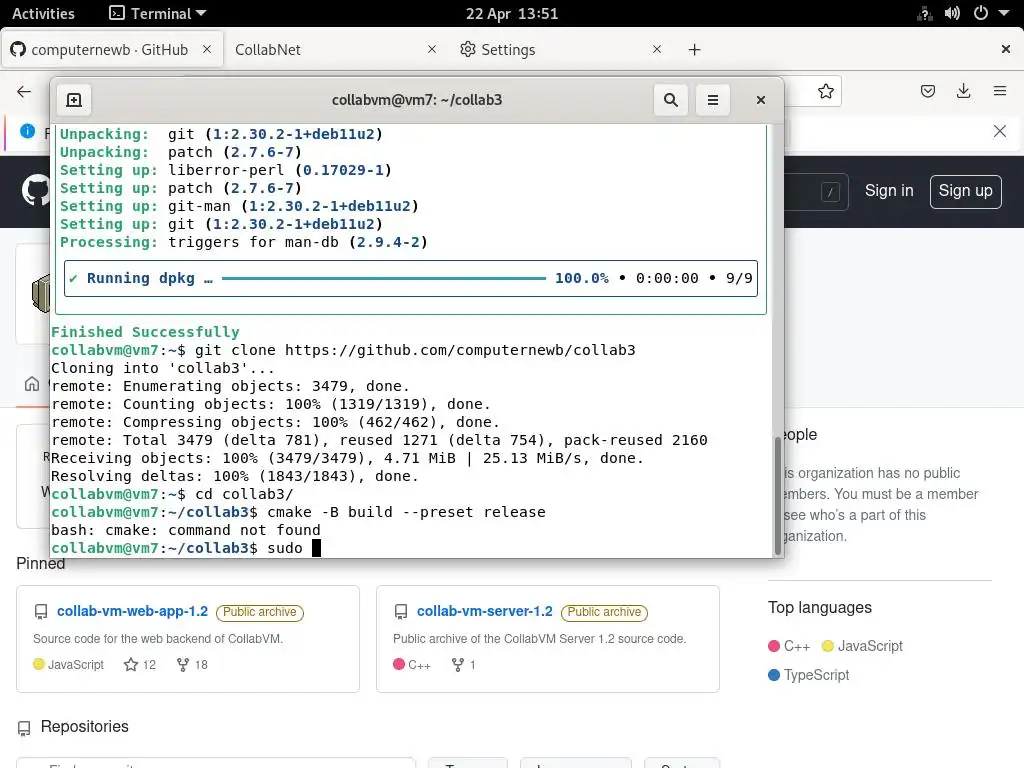1024x768 pixels.
Task: Click the terminal scrollbar handle
Action: [777, 496]
